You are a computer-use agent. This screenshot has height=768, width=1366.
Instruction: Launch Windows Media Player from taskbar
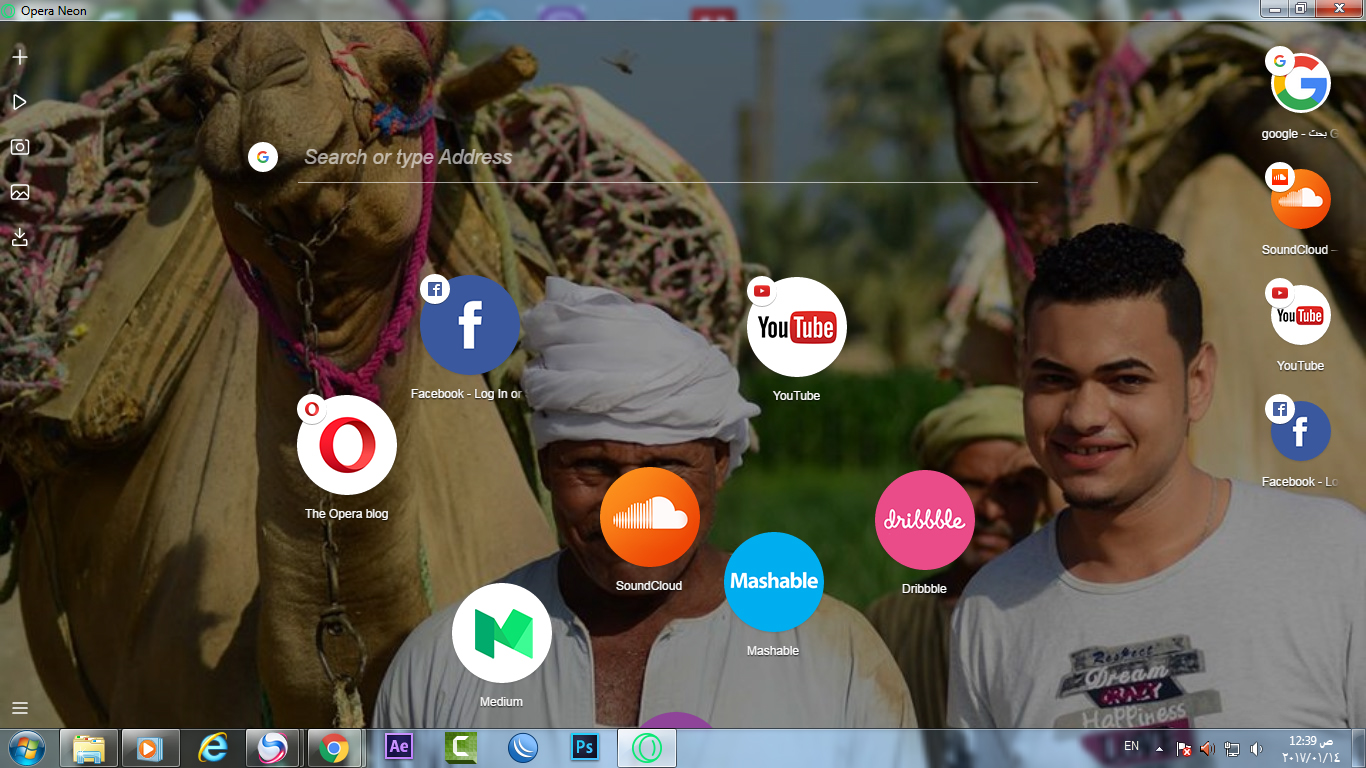coord(150,748)
